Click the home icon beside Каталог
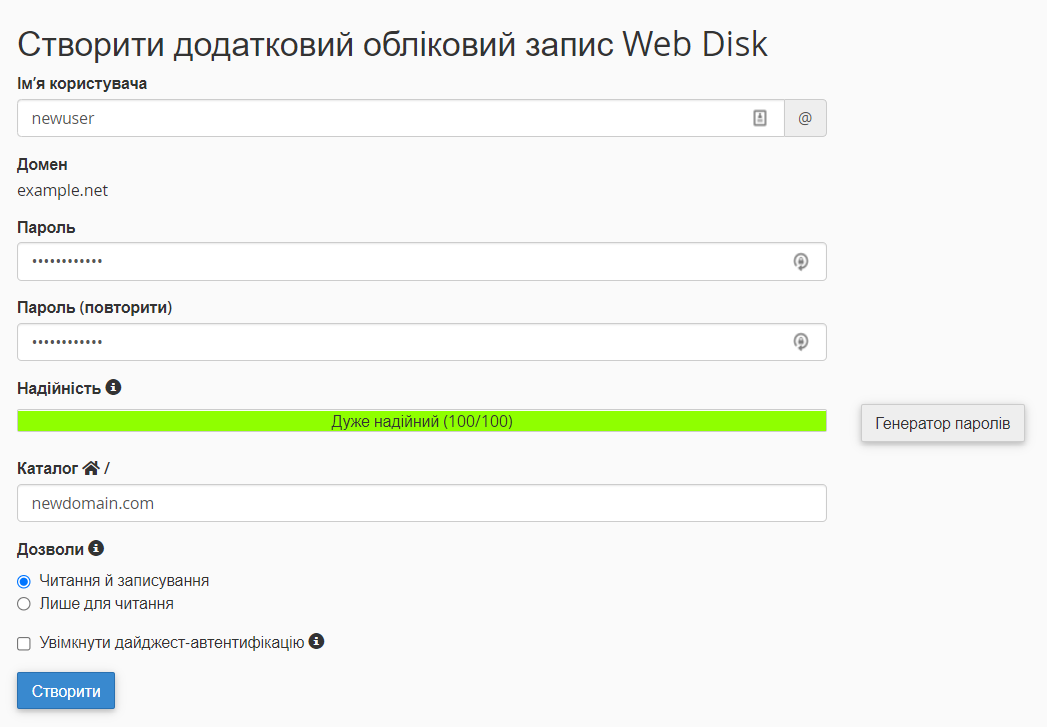 point(91,468)
